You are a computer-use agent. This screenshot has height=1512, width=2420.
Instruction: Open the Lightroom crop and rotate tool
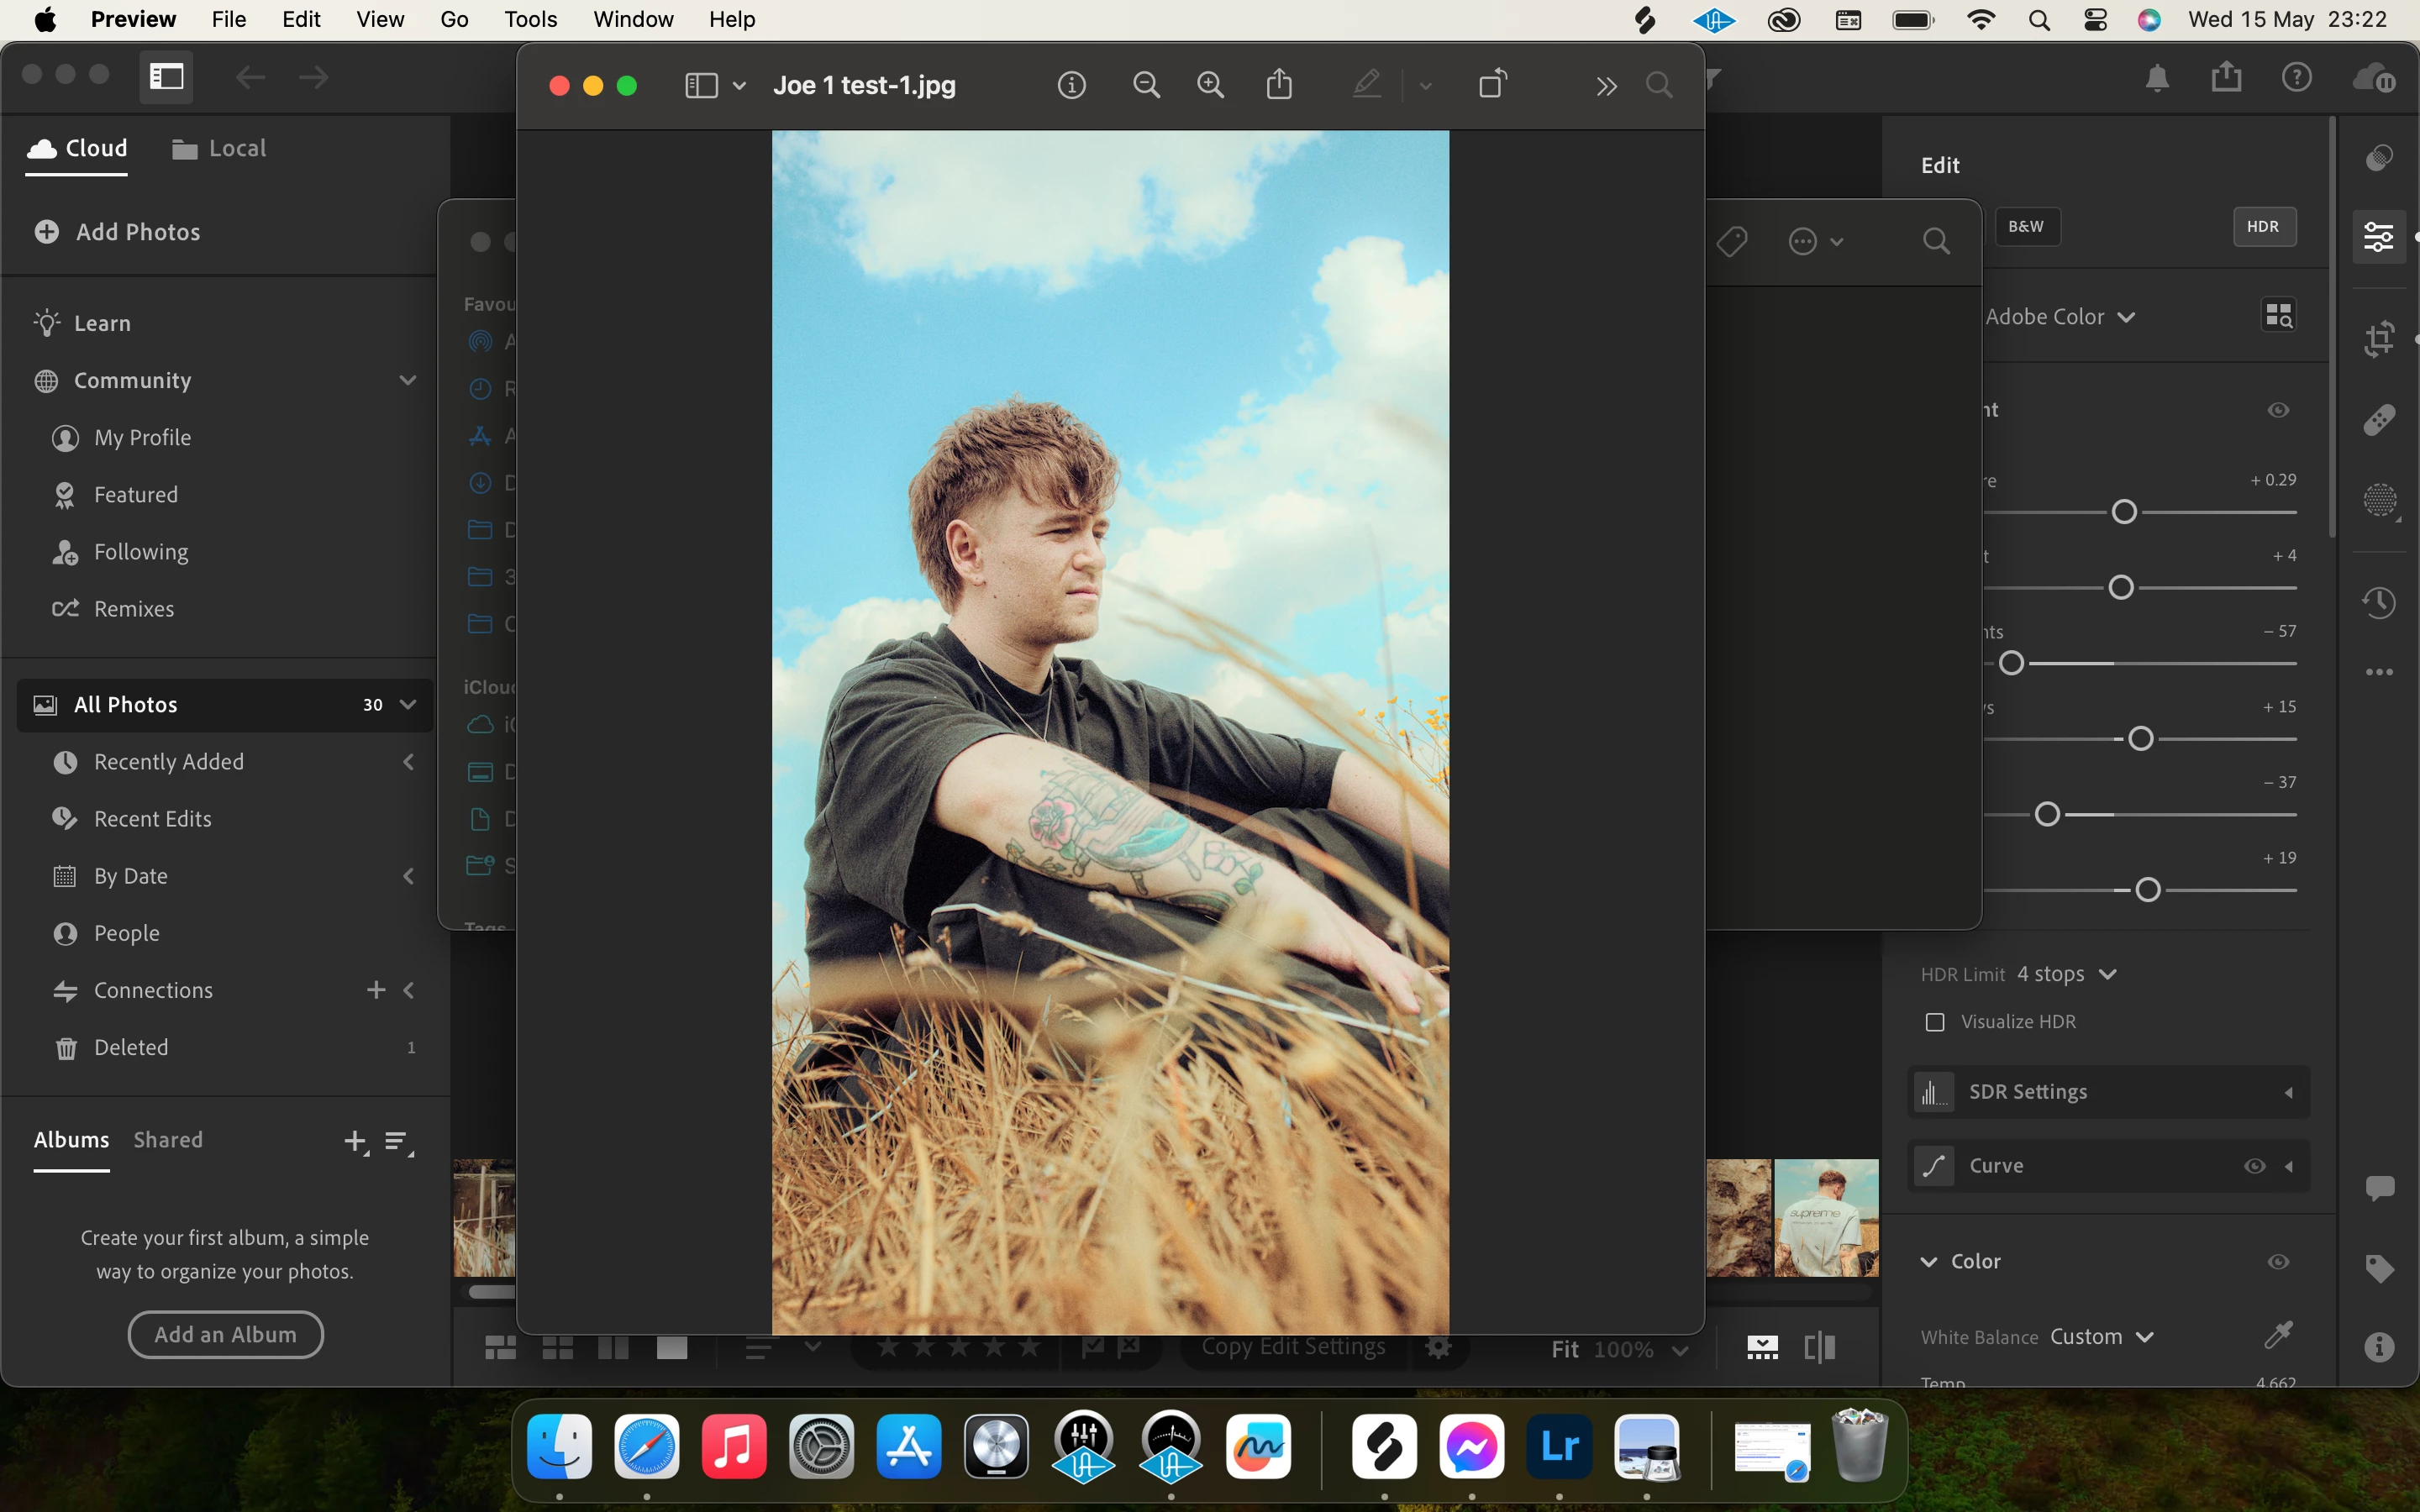pos(2379,338)
